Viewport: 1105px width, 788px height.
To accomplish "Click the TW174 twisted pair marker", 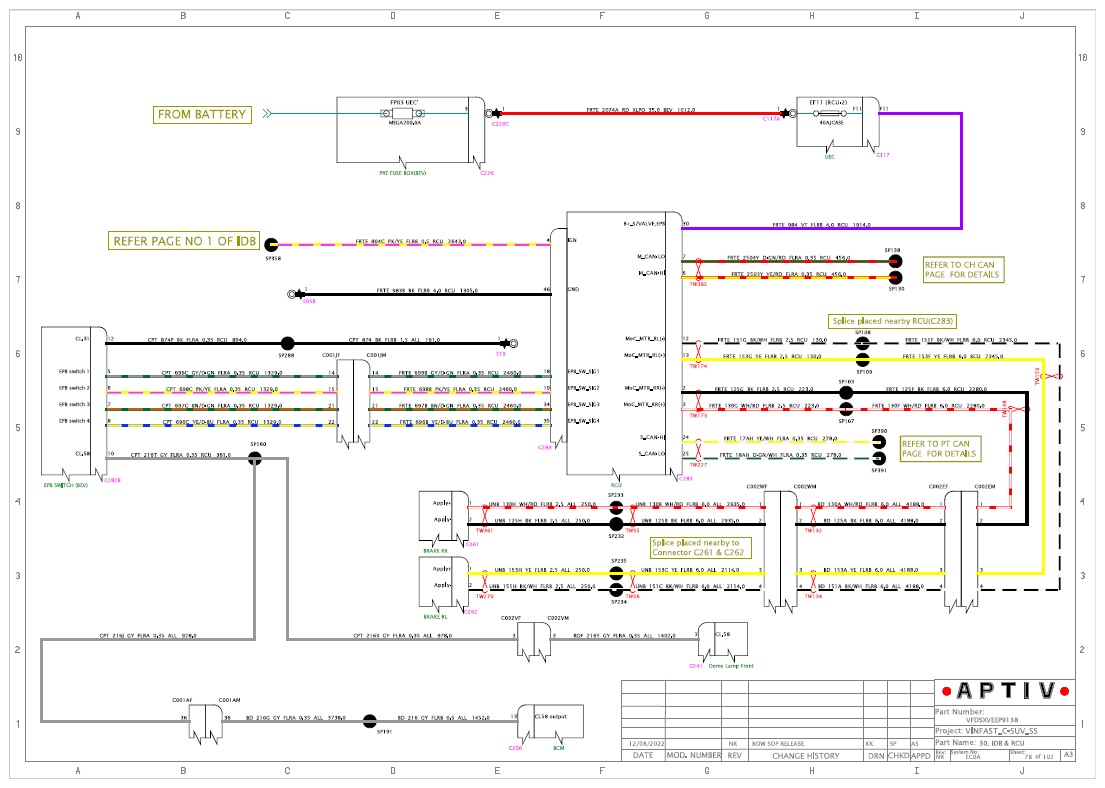I will 698,351.
